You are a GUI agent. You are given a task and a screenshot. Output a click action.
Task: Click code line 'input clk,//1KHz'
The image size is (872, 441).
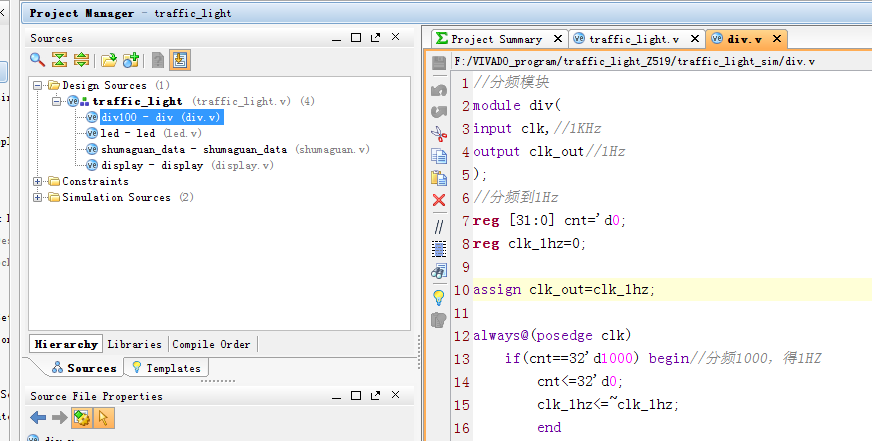(x=537, y=128)
